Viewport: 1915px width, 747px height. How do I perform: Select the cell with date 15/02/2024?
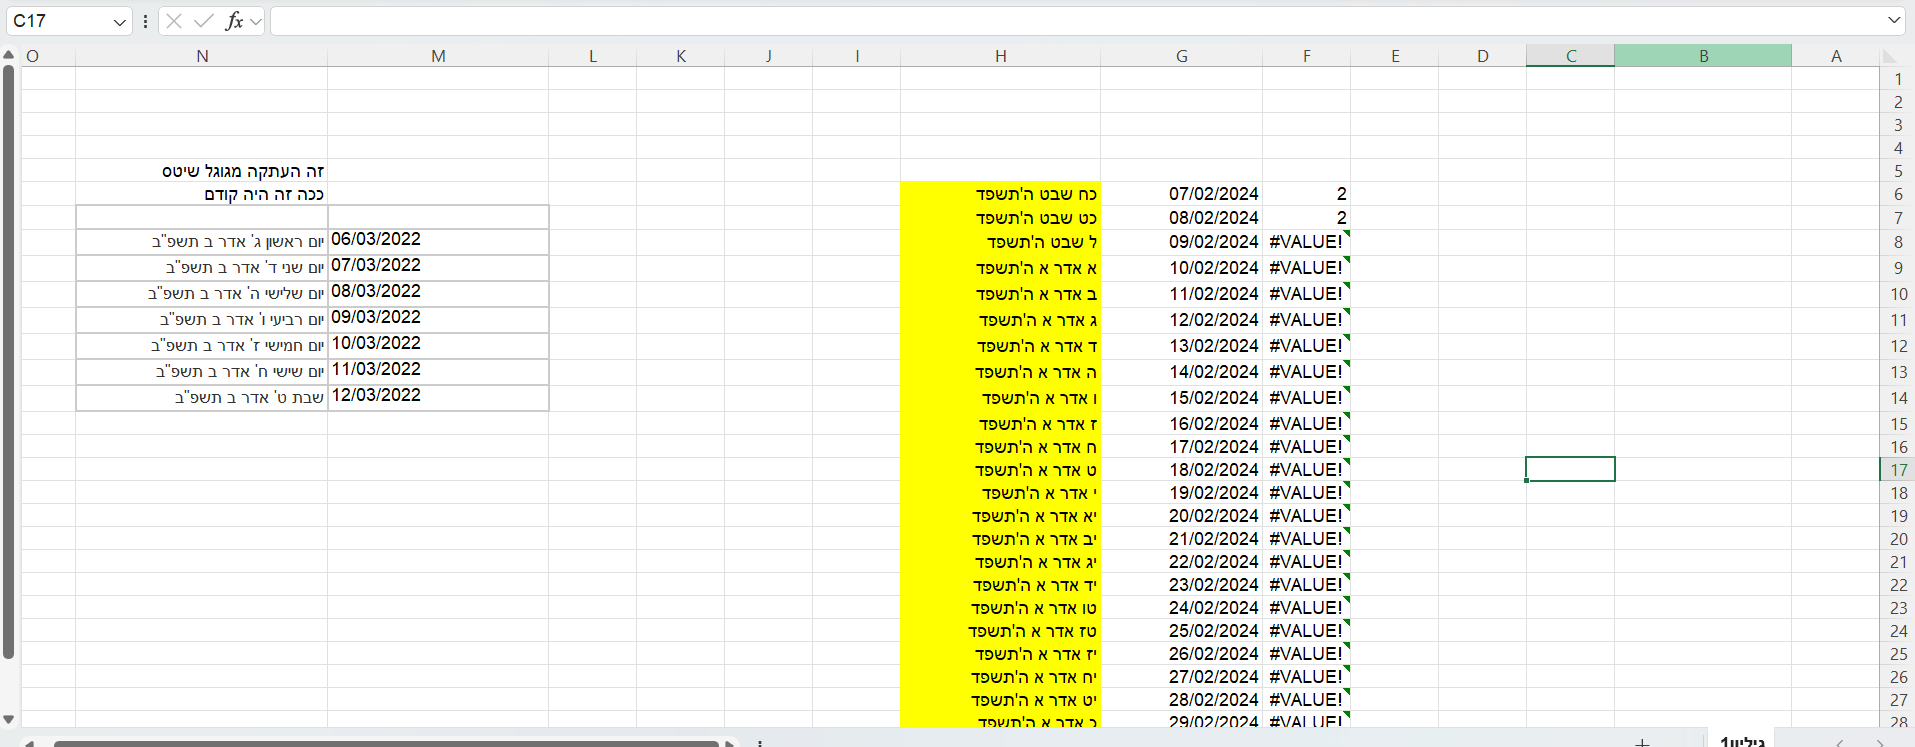(1182, 398)
